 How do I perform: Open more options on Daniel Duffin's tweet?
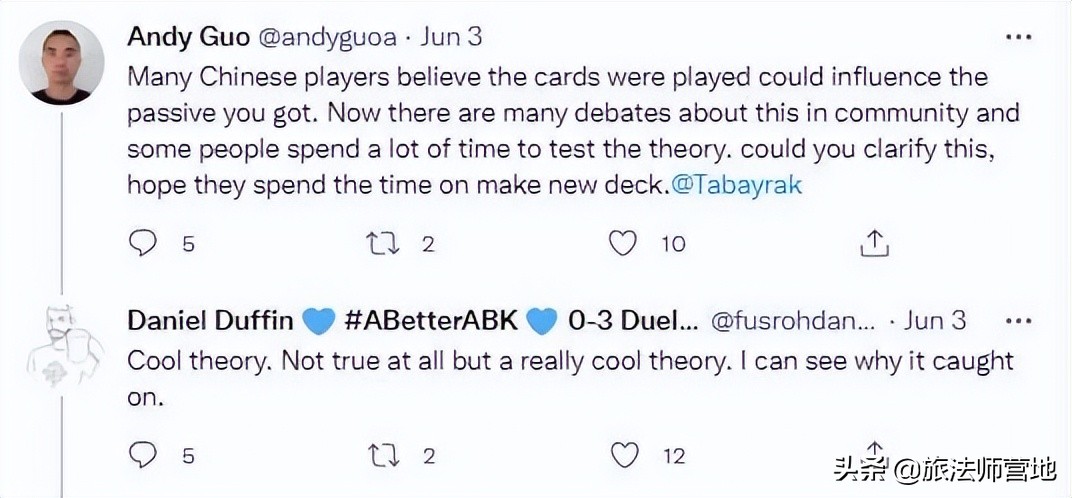tap(1018, 320)
